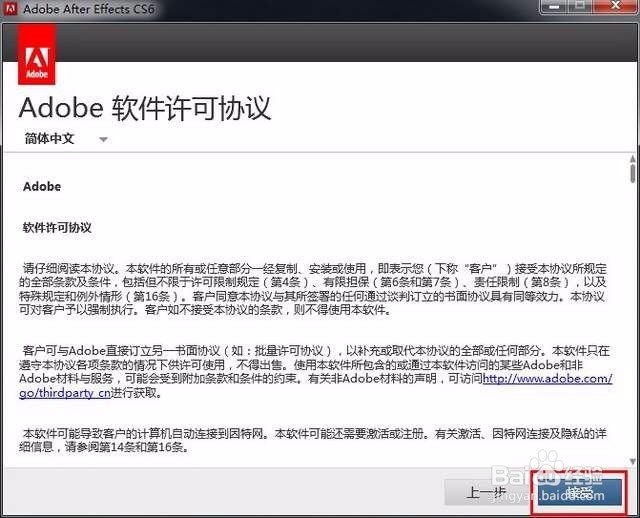Click the bold 软件许可协议 subheading
Screen dimensions: 640x518
click(x=57, y=227)
